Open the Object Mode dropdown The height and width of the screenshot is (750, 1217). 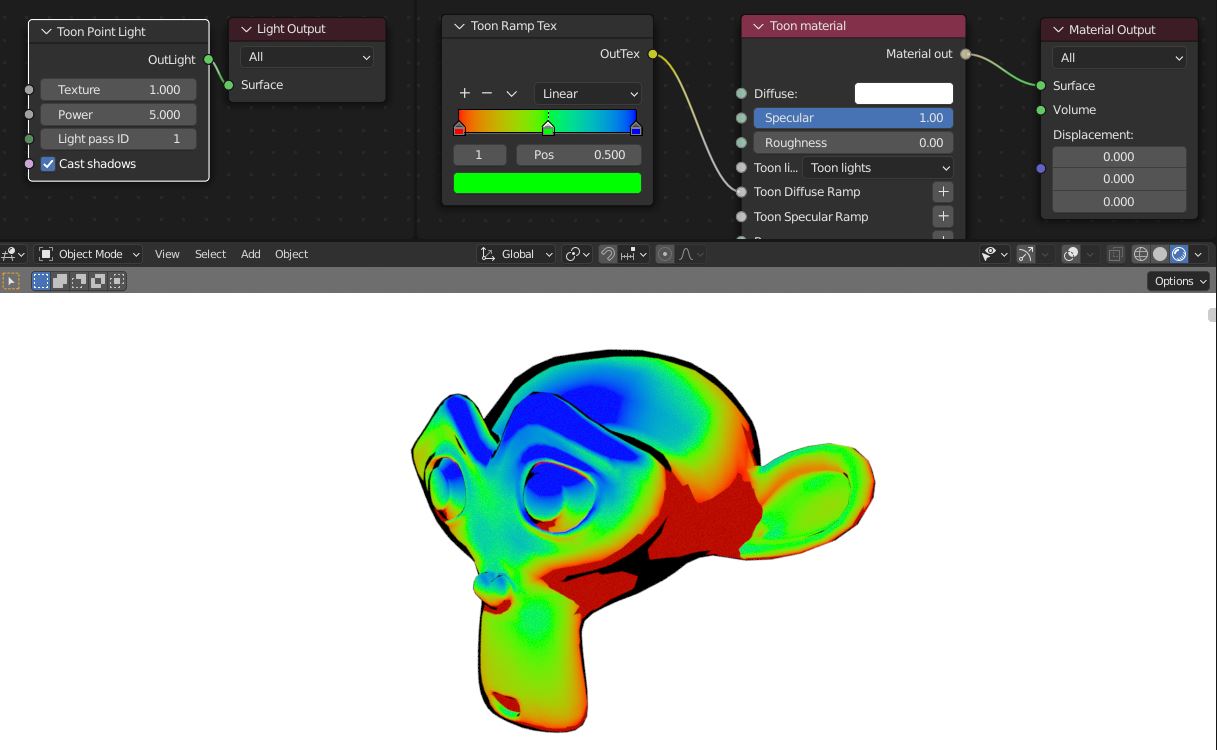tap(89, 254)
